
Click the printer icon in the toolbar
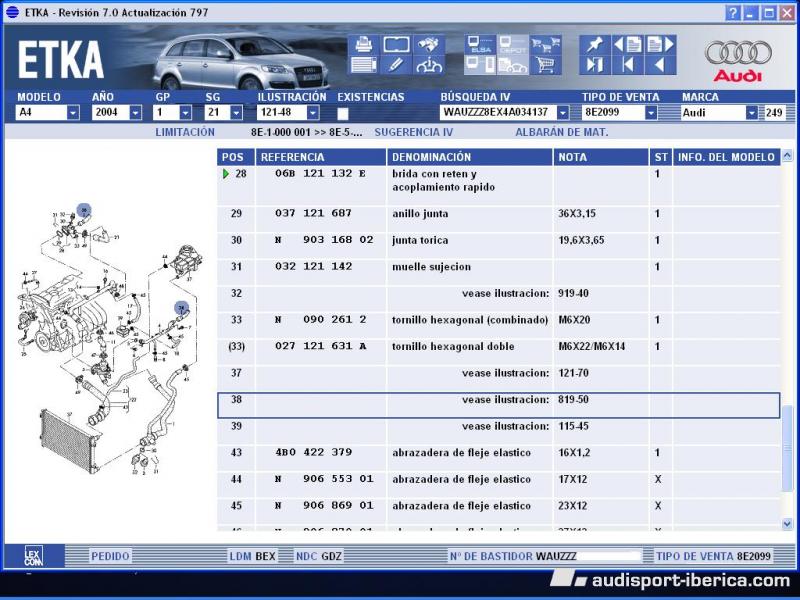coord(363,44)
